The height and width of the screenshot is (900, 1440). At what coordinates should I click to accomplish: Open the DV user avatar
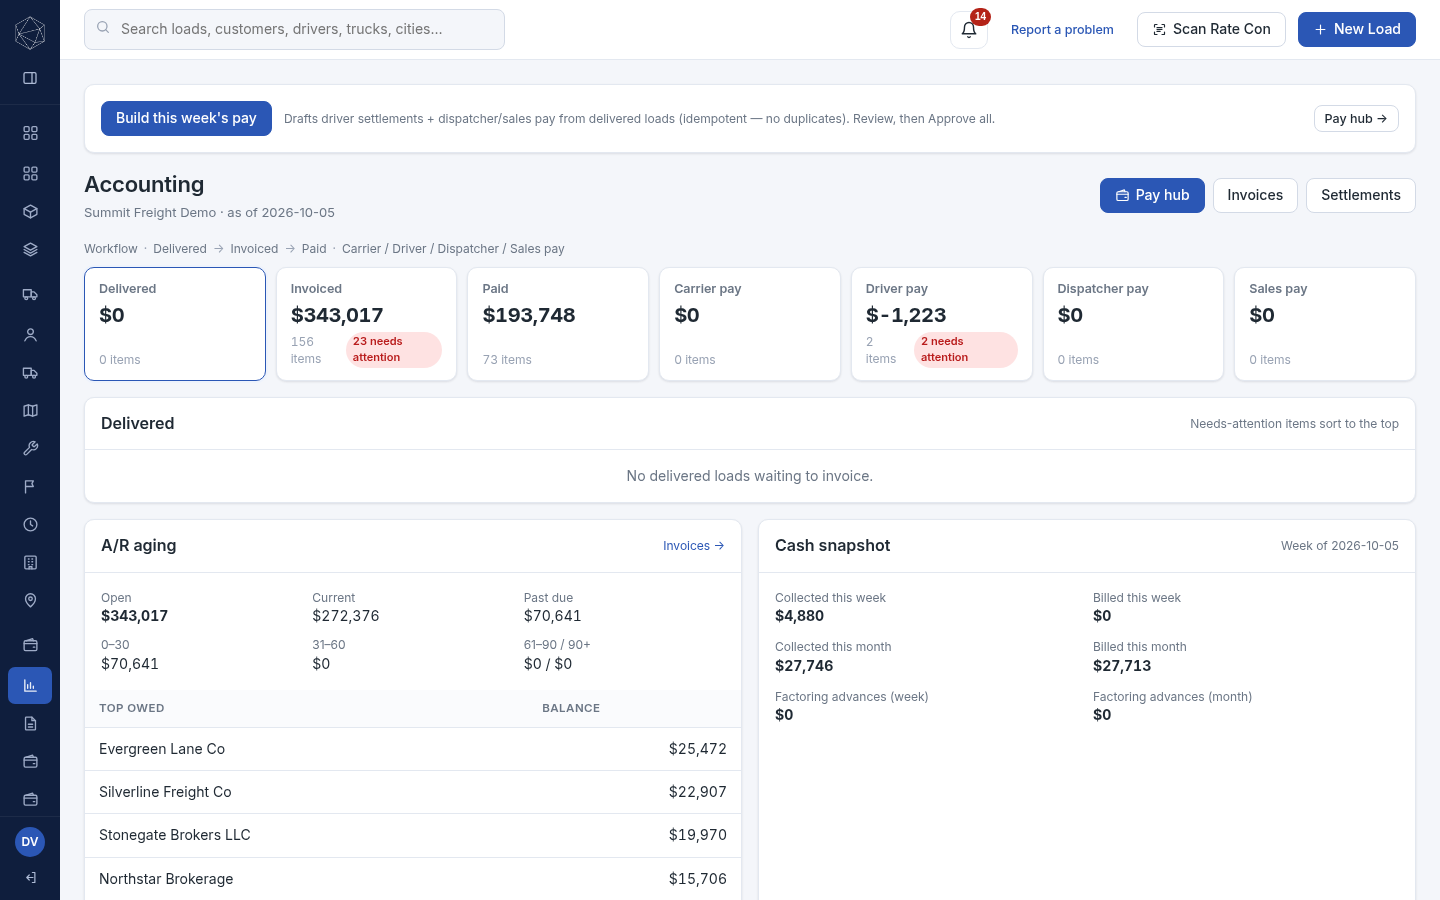tap(30, 842)
